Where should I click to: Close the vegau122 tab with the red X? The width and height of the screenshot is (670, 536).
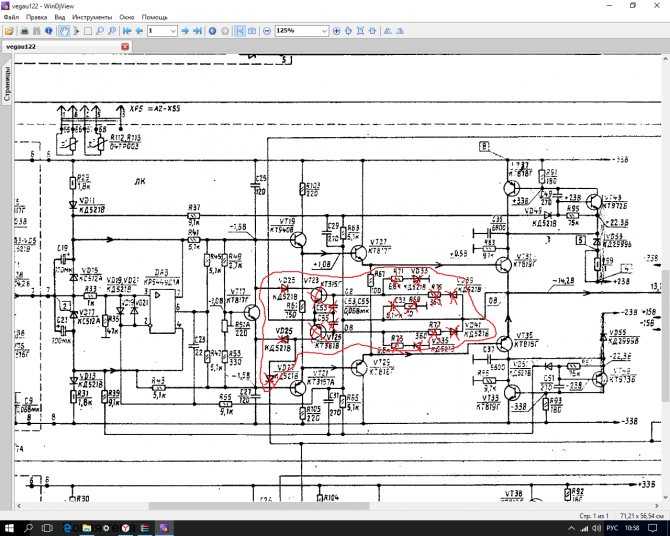coord(125,46)
